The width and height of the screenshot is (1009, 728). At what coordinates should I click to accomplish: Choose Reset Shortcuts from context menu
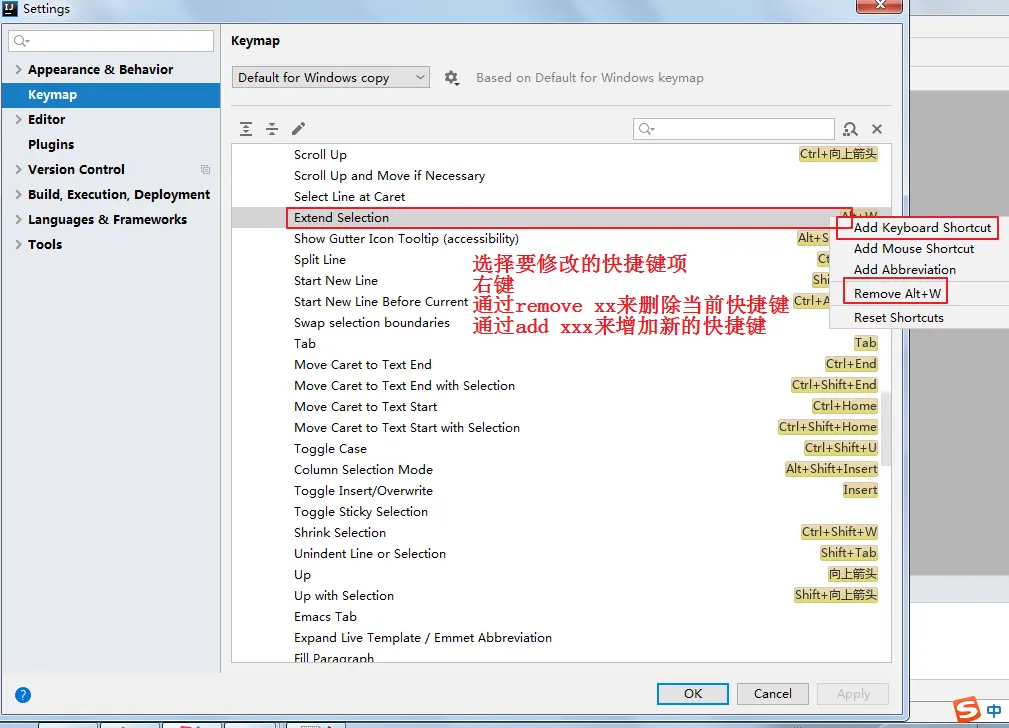[898, 318]
